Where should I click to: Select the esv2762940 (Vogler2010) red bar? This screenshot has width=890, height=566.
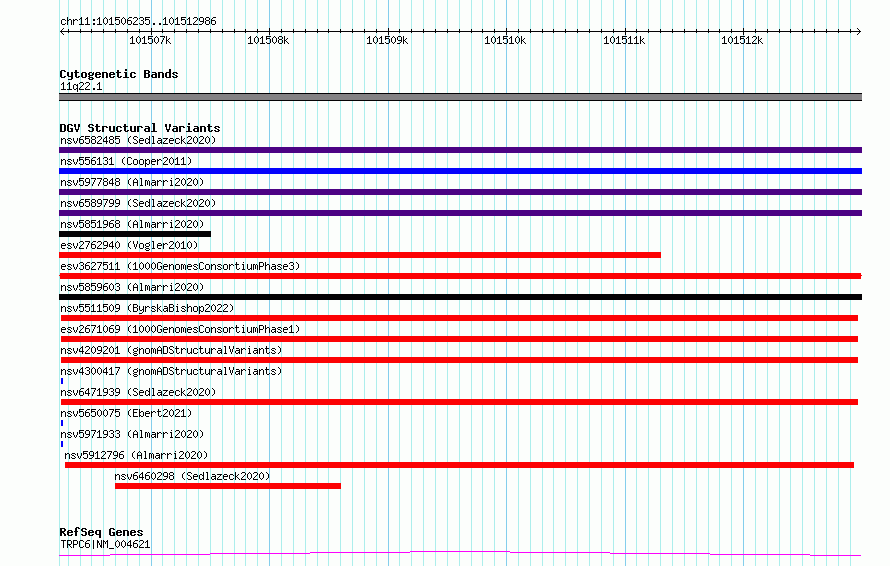(x=360, y=255)
